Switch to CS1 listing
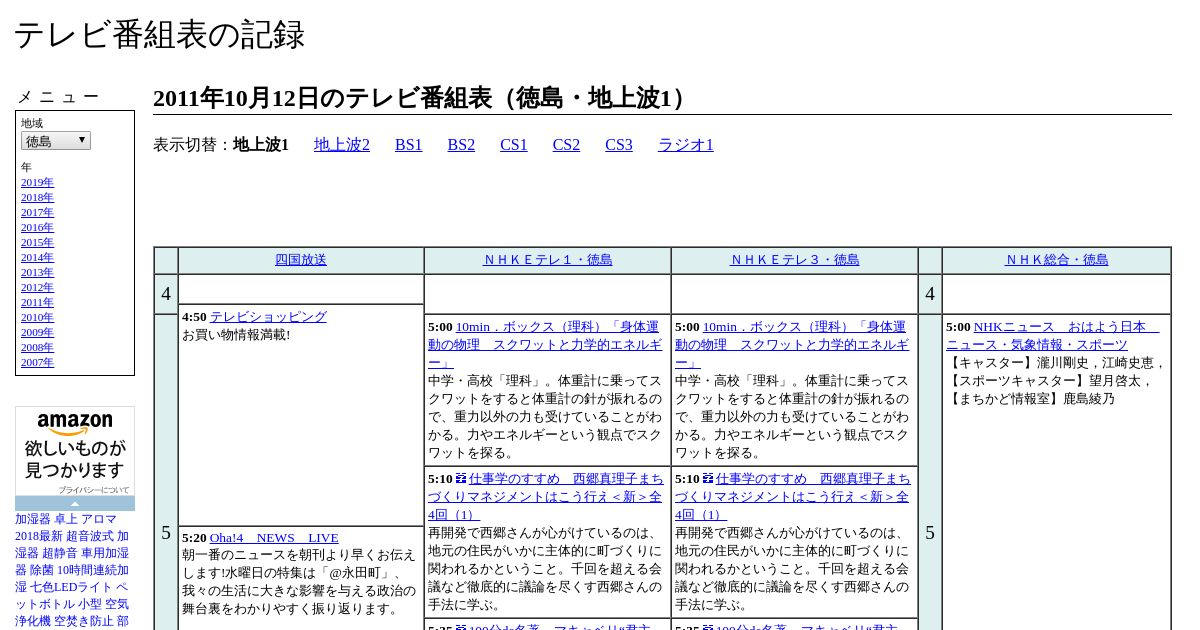The width and height of the screenshot is (1200, 630). pyautogui.click(x=514, y=145)
